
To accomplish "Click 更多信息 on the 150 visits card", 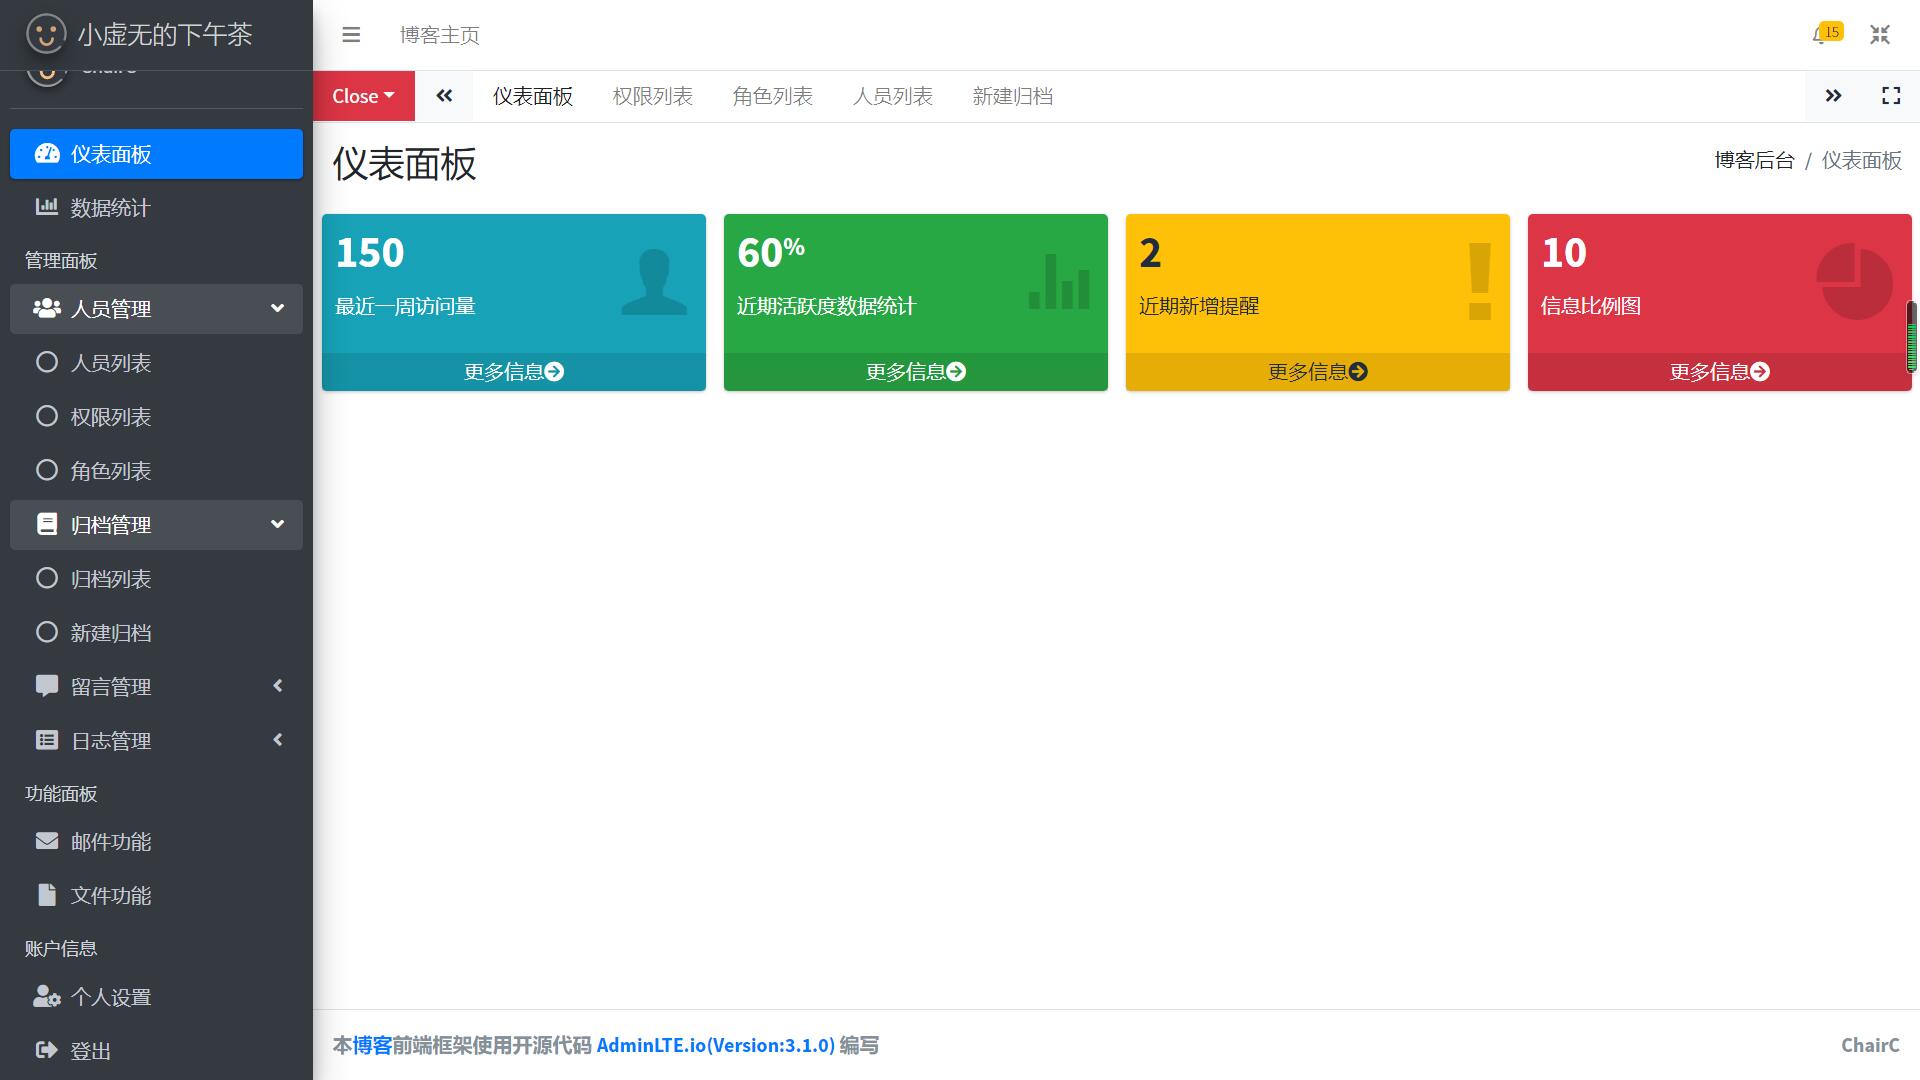I will (513, 372).
